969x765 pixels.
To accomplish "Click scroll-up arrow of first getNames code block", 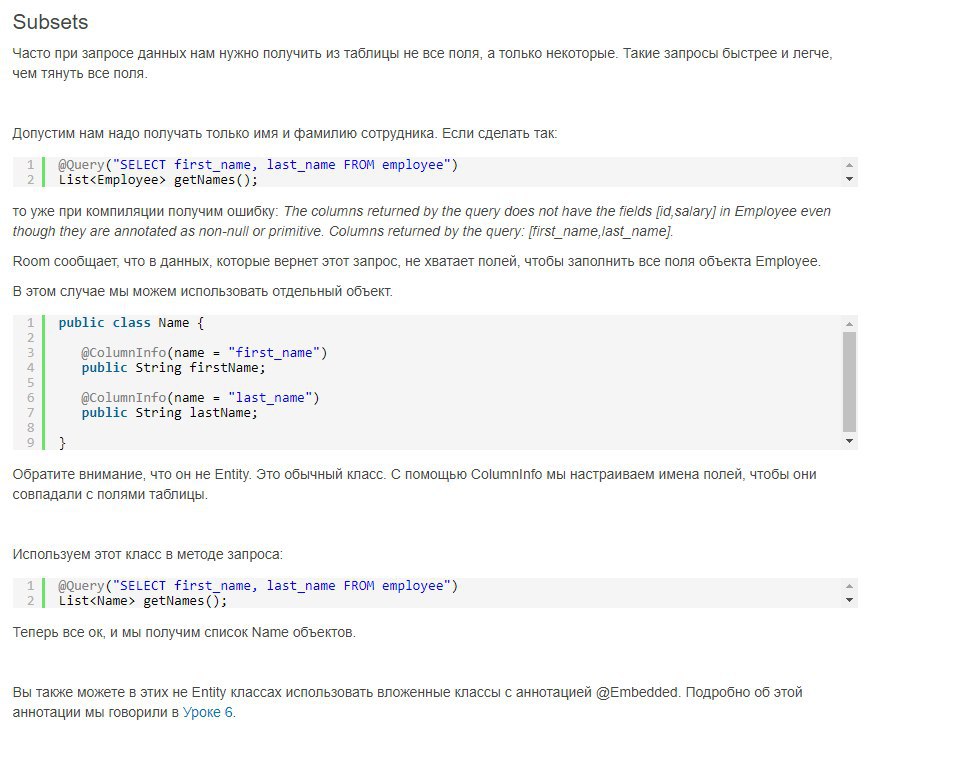I will point(849,165).
